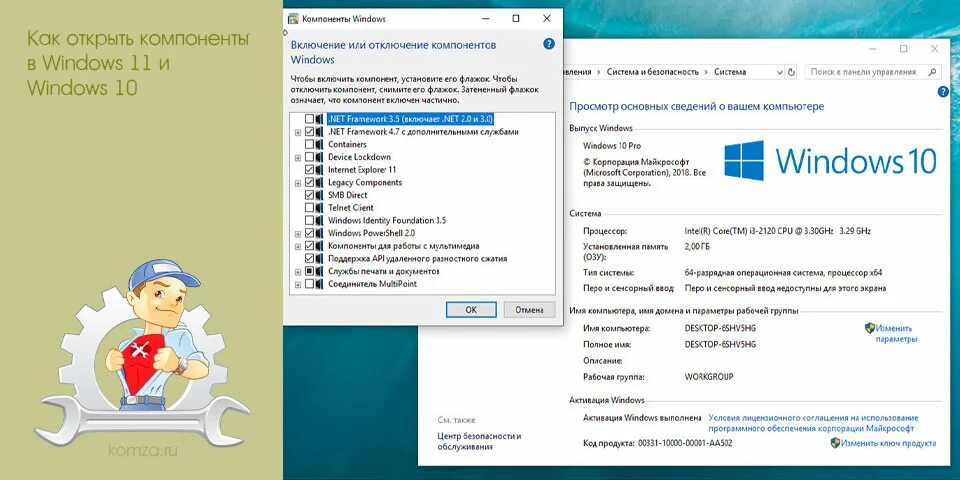Viewport: 960px width, 480px height.
Task: Click the Intel Core i3-2120 processor value
Action: pyautogui.click(x=777, y=231)
